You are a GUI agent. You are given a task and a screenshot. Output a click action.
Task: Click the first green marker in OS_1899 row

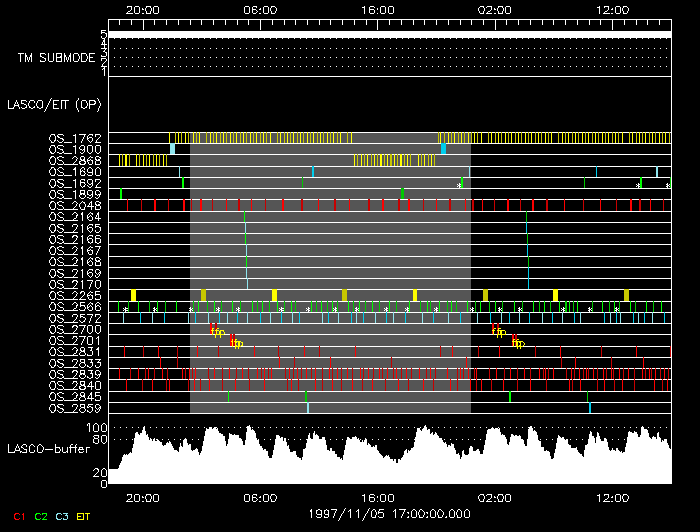[121, 194]
